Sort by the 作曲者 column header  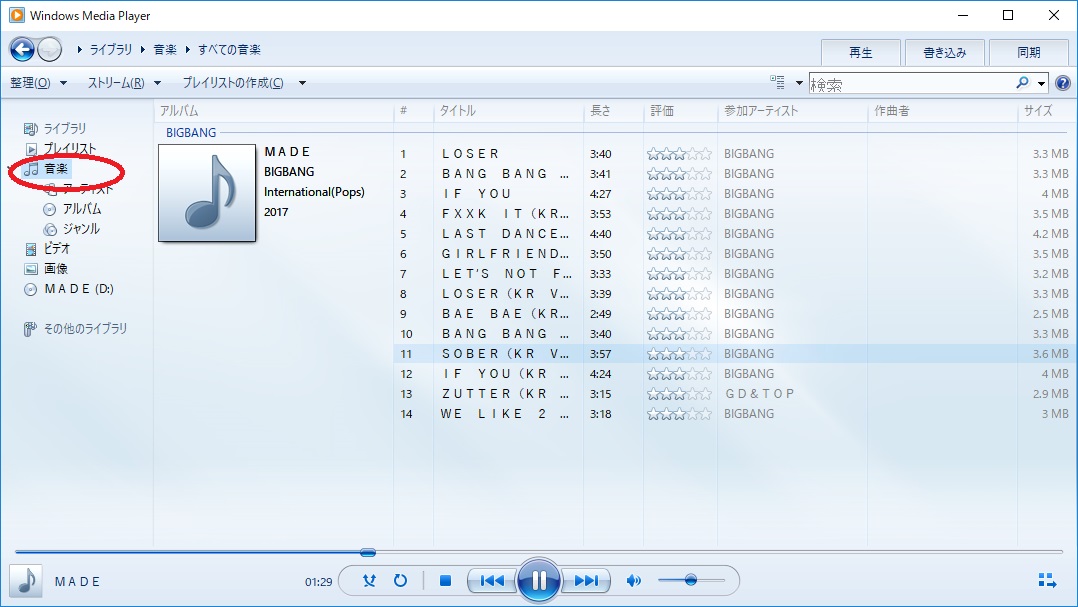click(x=892, y=111)
